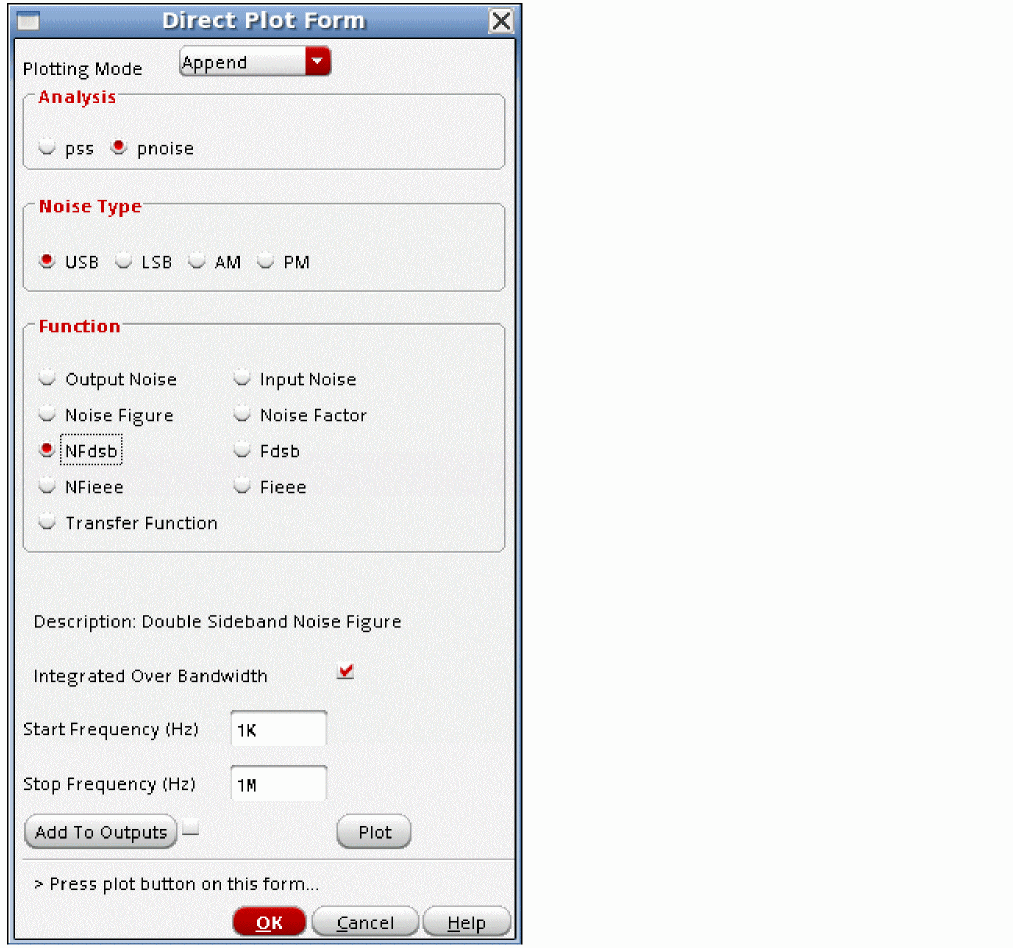Select Input Noise function
1013x948 pixels.
(242, 378)
